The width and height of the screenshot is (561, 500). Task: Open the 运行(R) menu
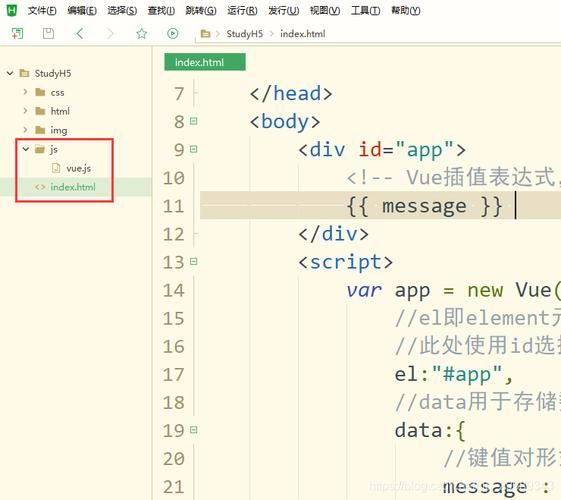242,11
